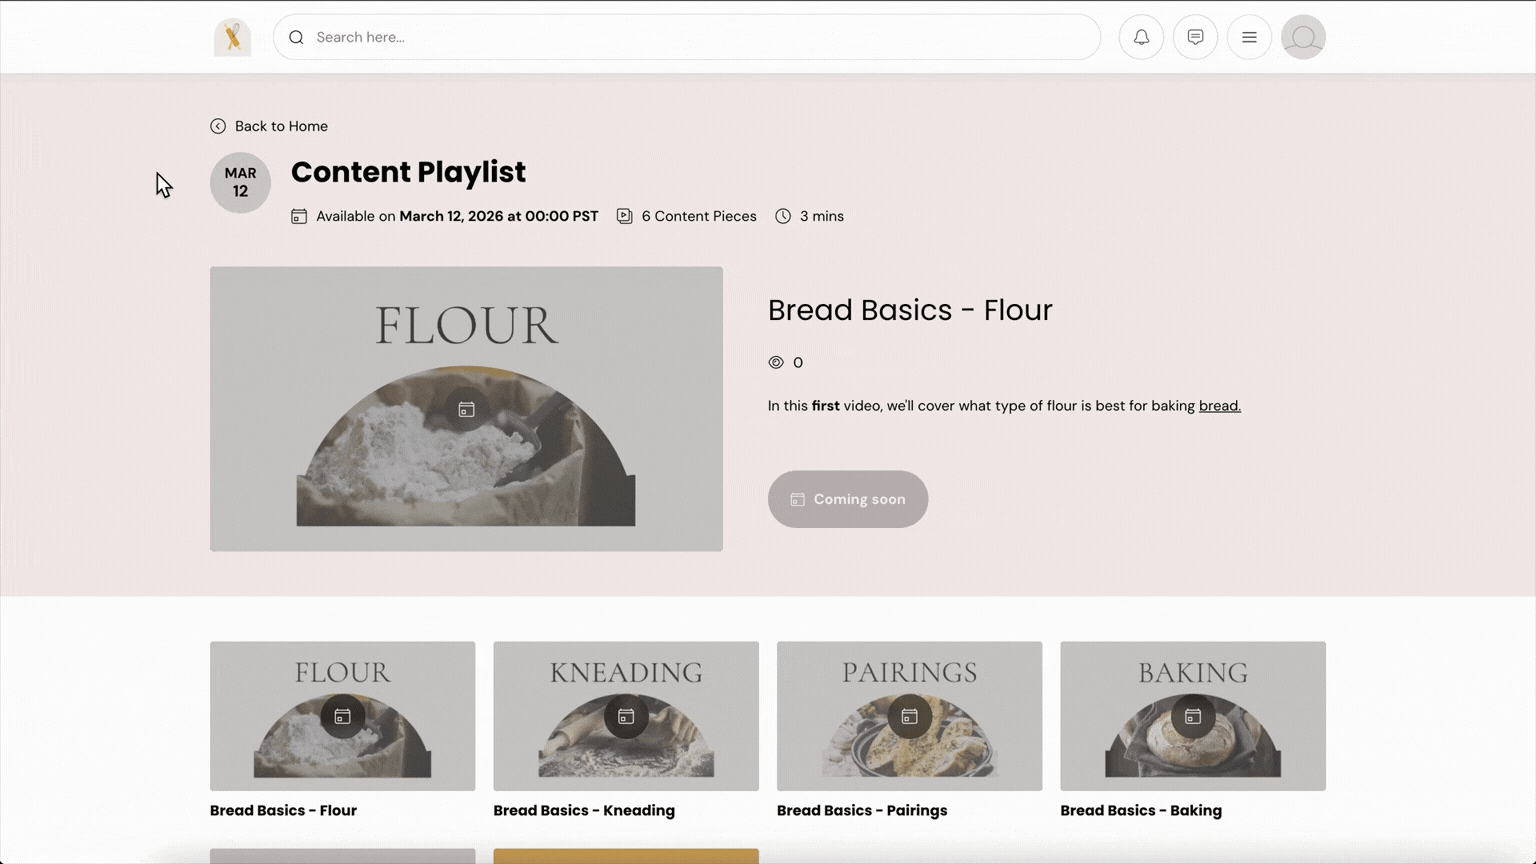Click the view count eye icon
This screenshot has width=1536, height=864.
pyautogui.click(x=776, y=362)
